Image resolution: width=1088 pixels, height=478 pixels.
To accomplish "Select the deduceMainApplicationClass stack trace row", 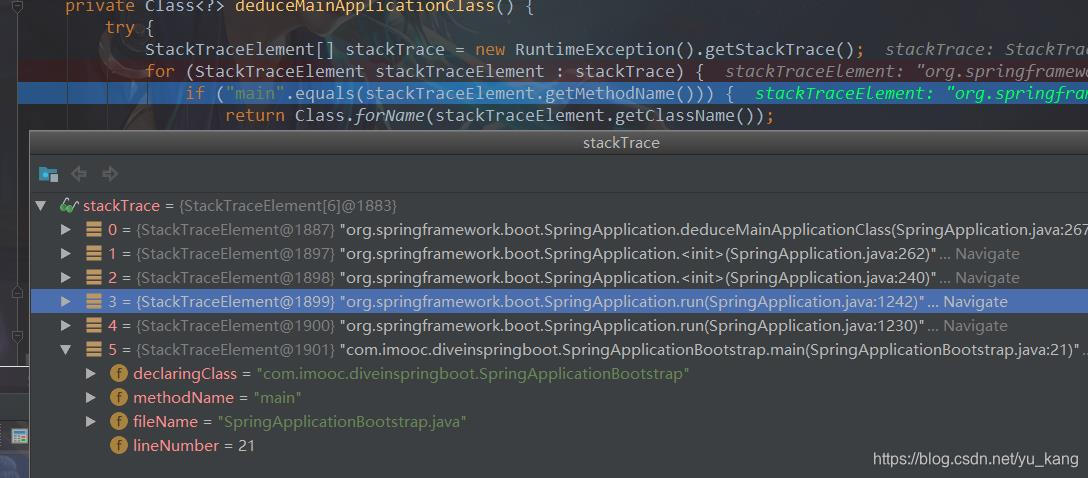I will (559, 230).
